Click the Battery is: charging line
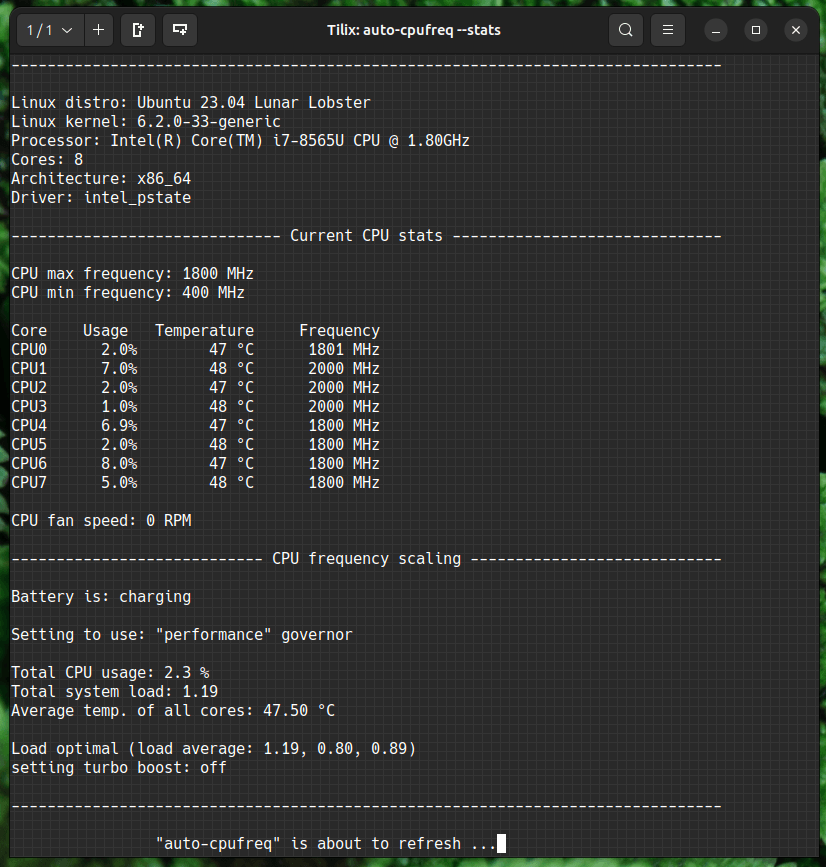The width and height of the screenshot is (826, 867). [101, 597]
